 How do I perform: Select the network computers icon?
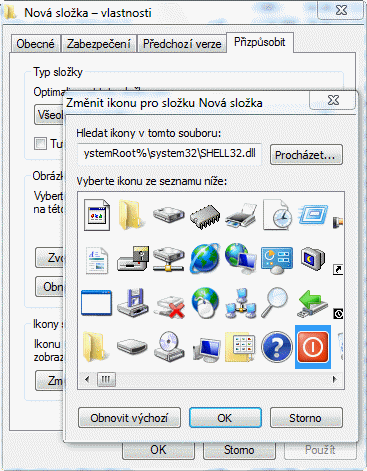(x=241, y=303)
